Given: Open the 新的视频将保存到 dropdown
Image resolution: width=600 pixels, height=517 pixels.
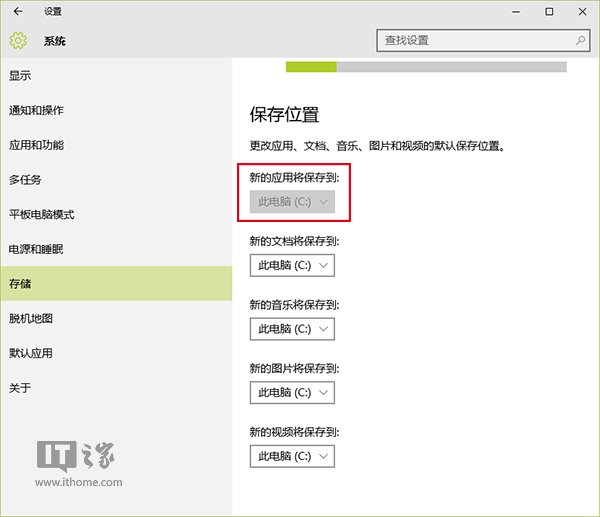Looking at the screenshot, I should (x=292, y=456).
